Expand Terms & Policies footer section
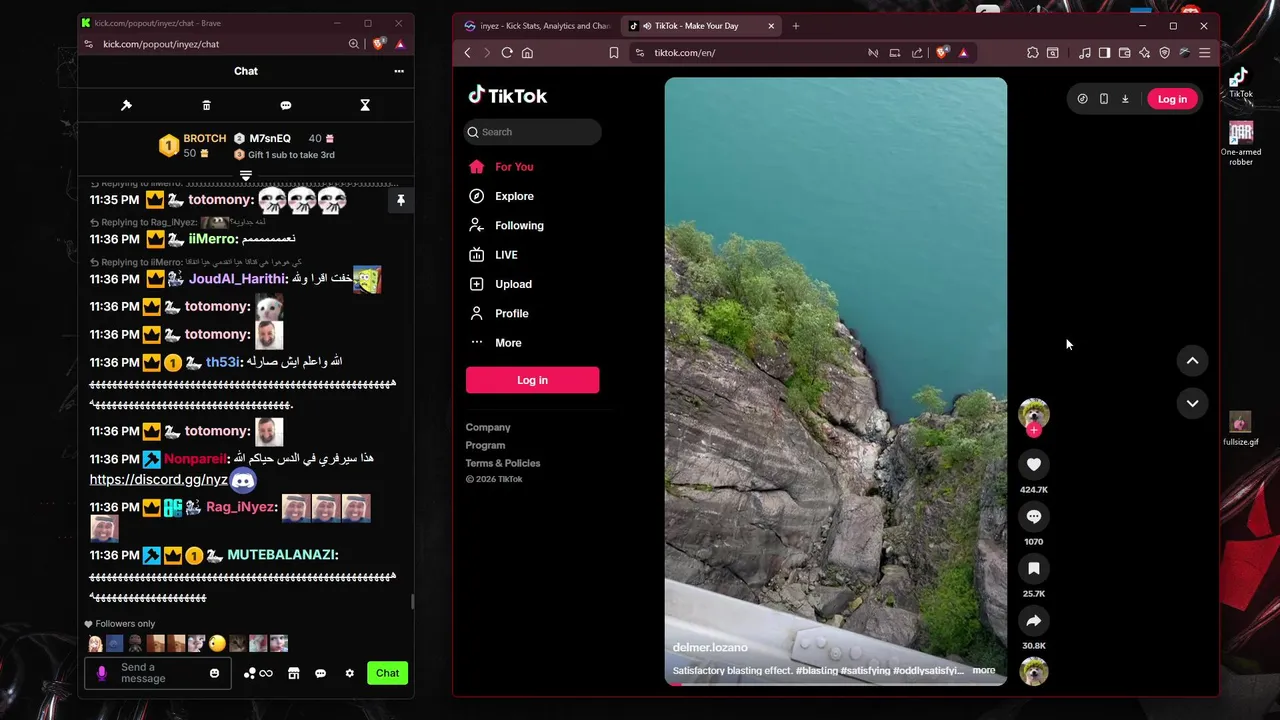The height and width of the screenshot is (720, 1280). pyautogui.click(x=503, y=463)
